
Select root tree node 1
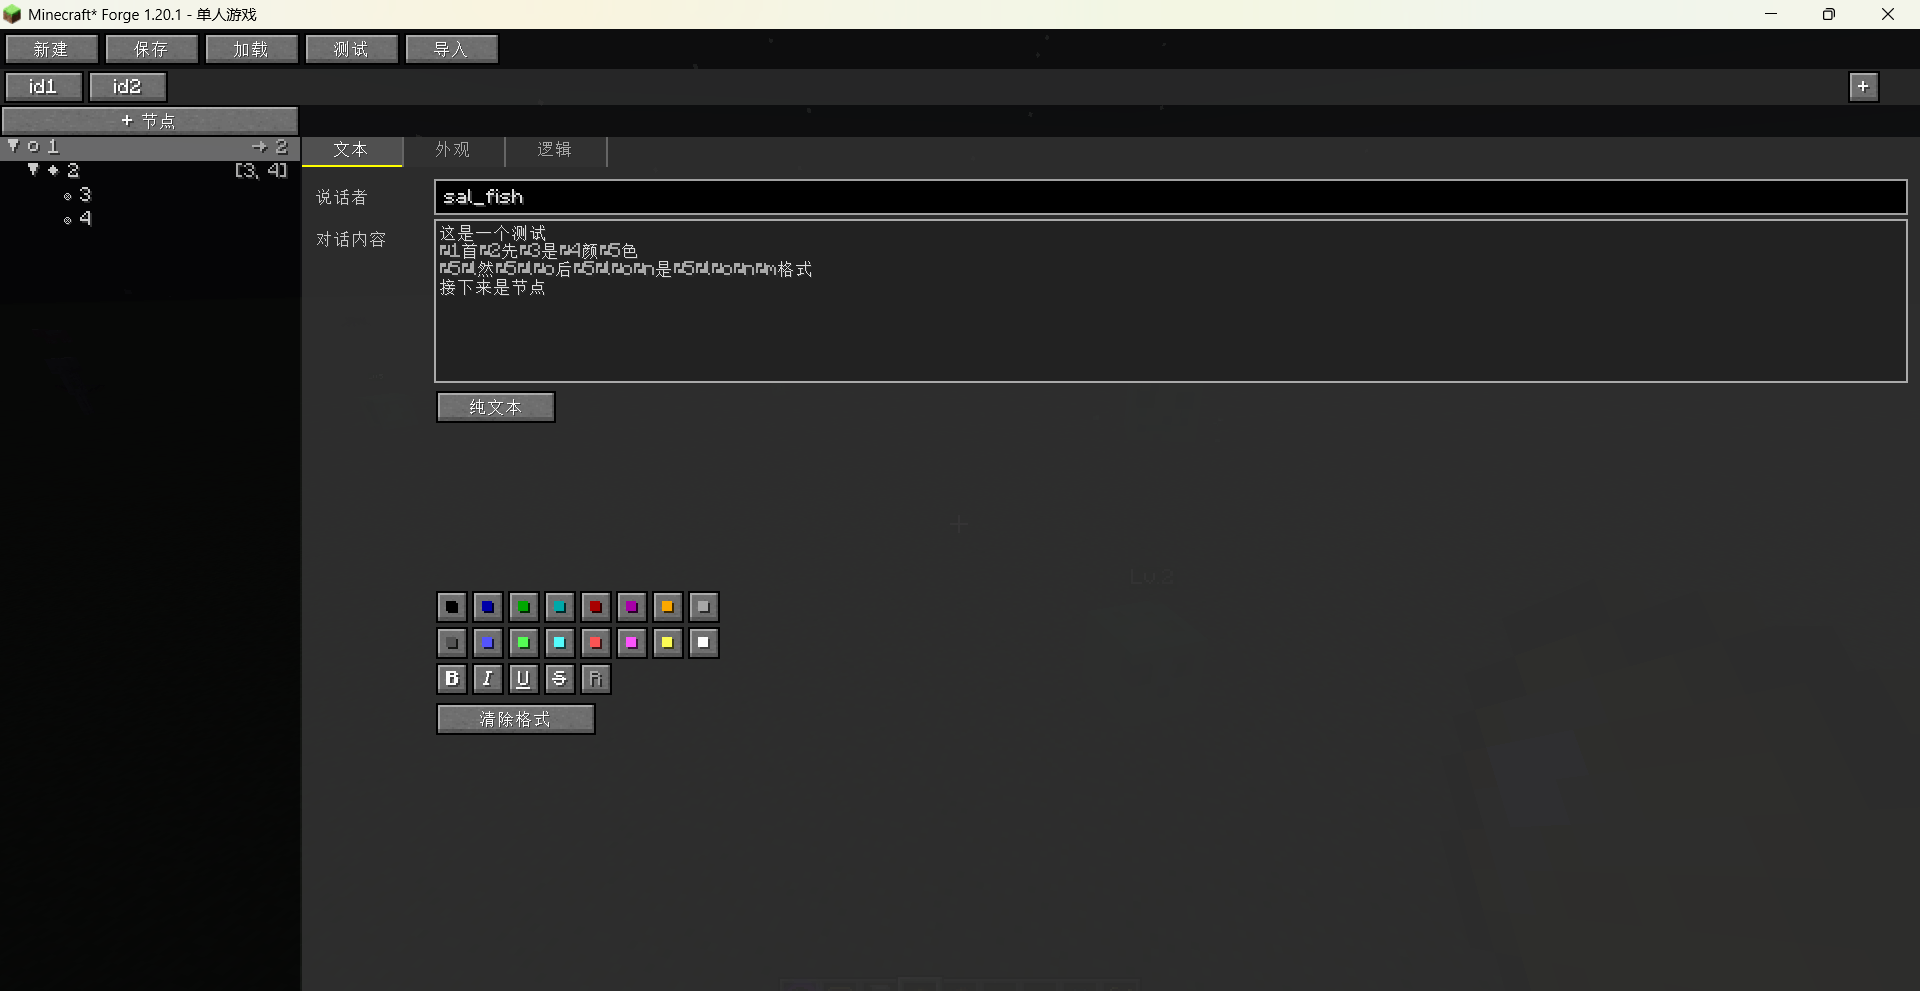[150, 147]
